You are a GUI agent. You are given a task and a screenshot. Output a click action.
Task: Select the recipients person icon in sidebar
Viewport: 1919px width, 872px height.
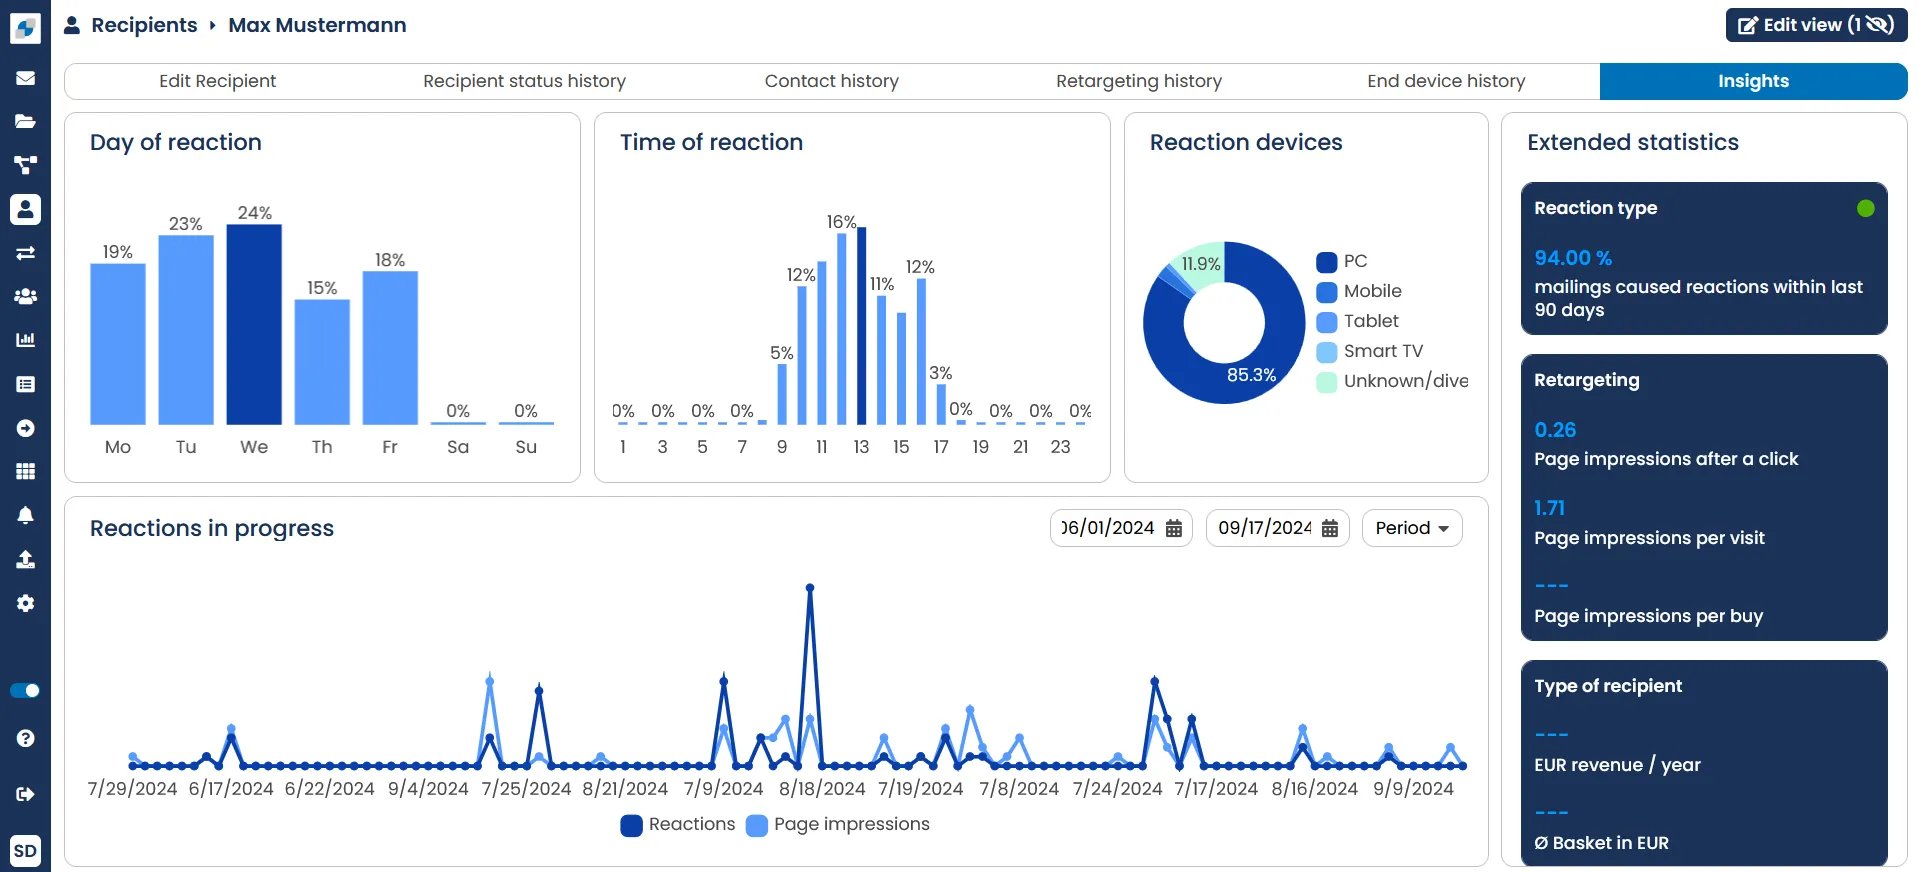click(25, 209)
